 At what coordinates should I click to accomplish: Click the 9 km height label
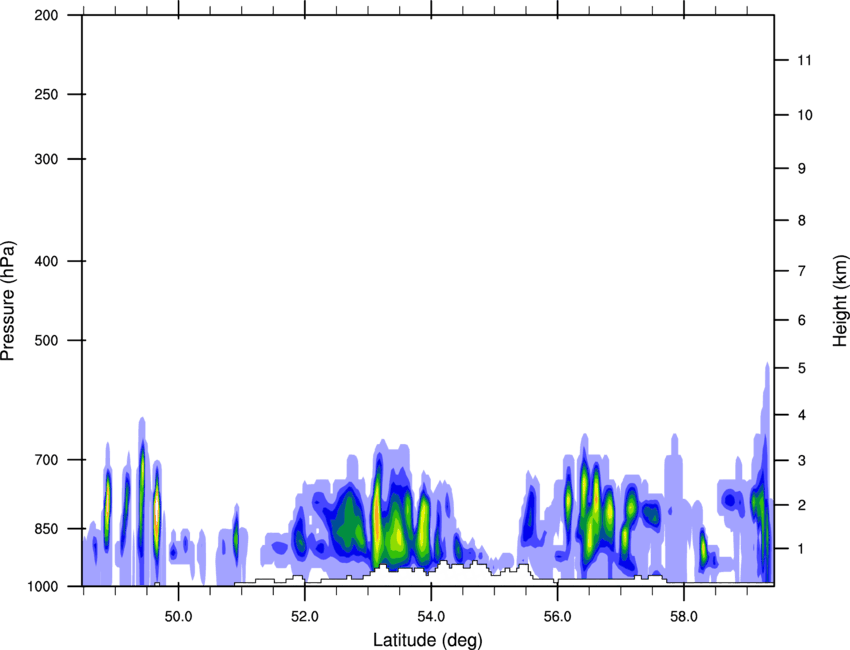802,169
